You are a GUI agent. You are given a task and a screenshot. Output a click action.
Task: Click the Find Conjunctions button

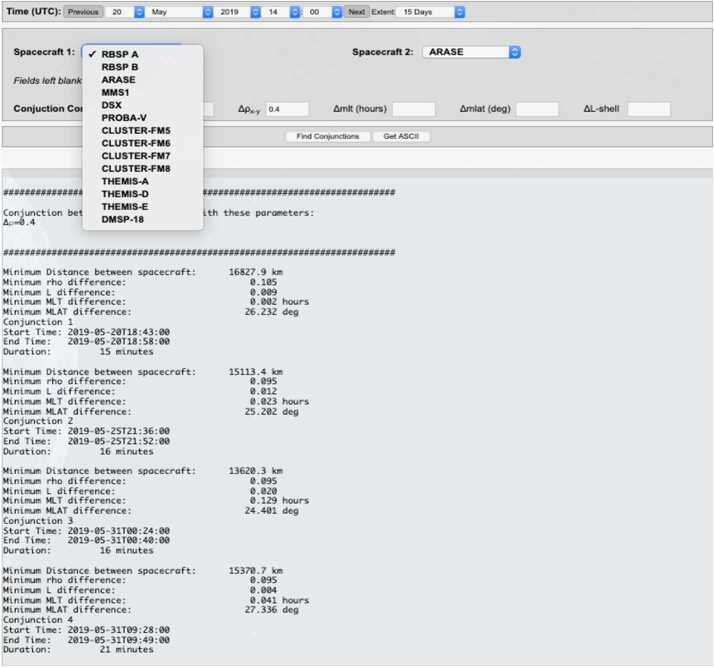pos(327,137)
